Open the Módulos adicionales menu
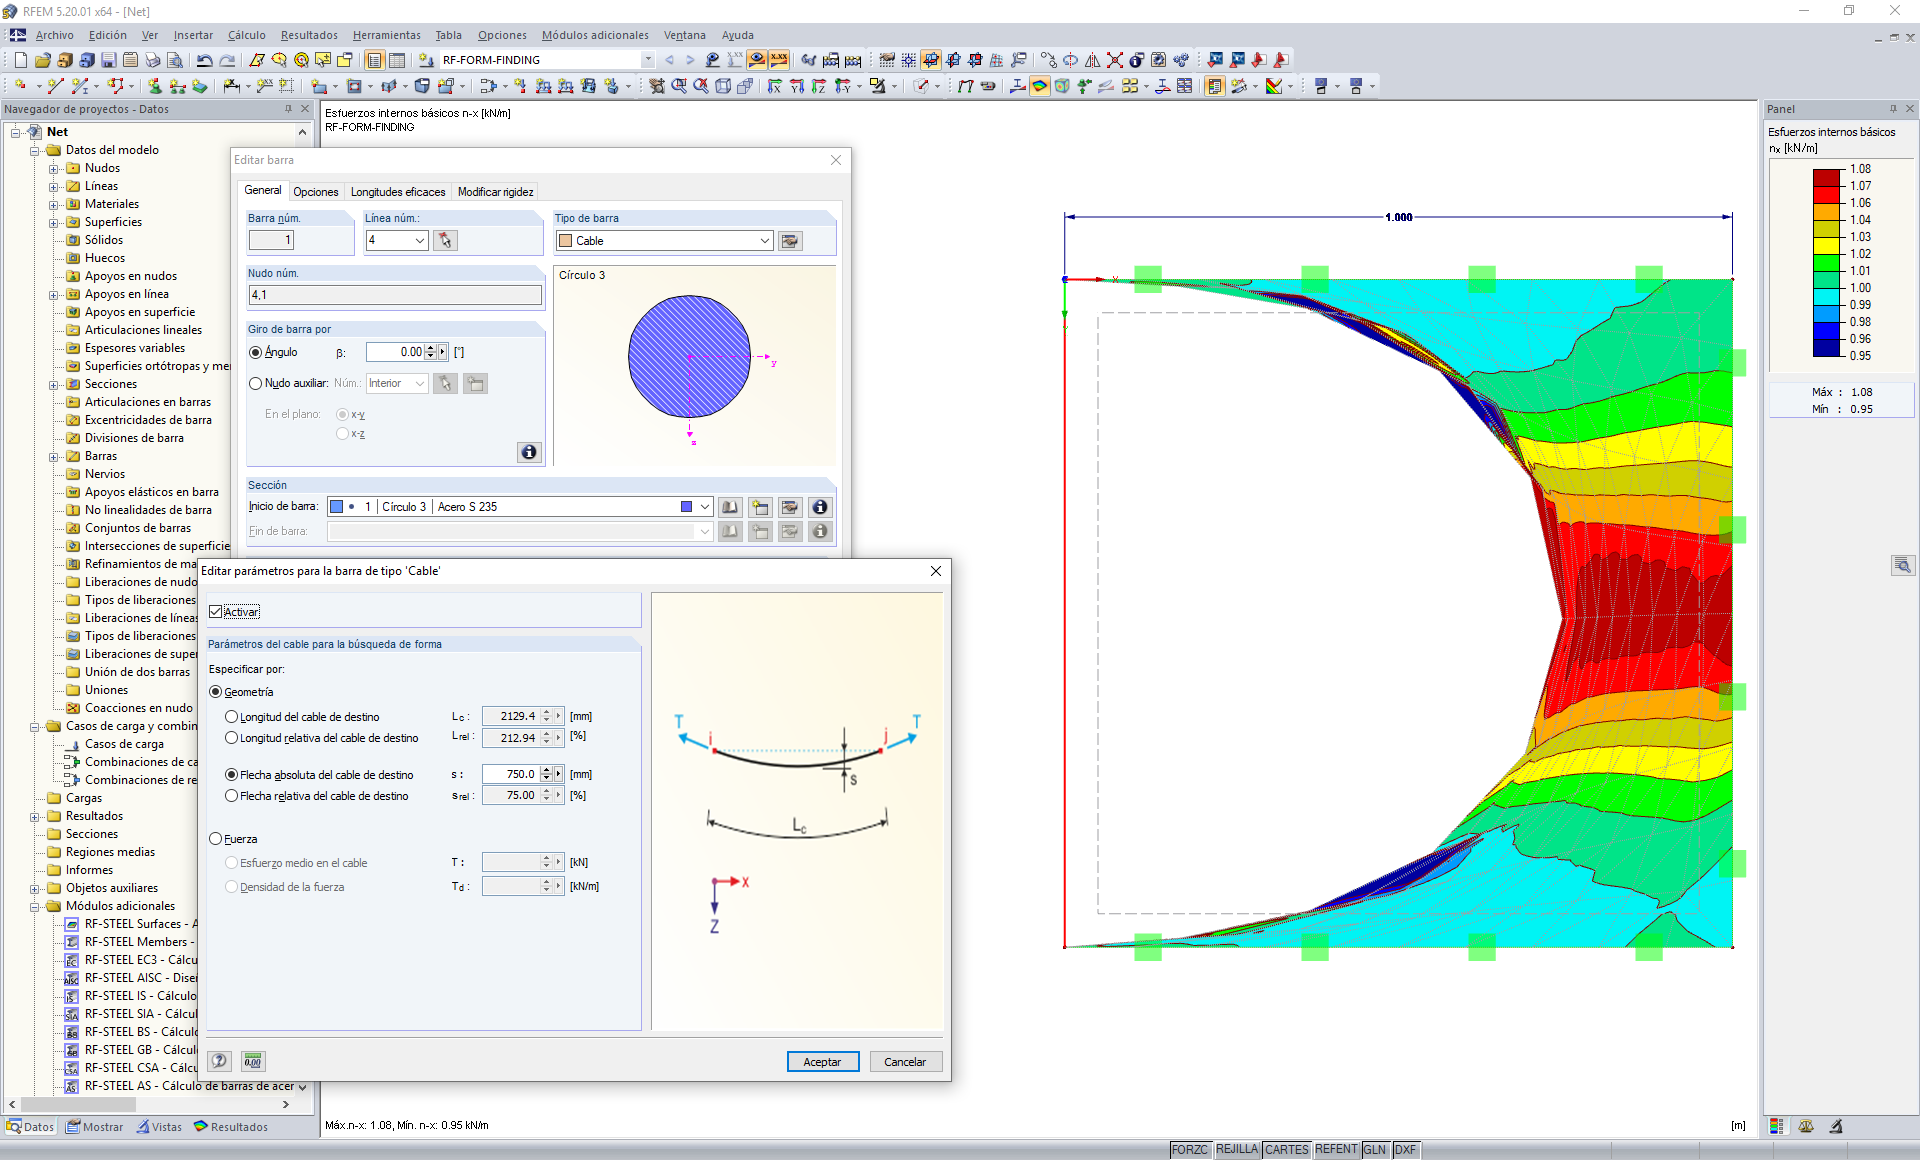The height and width of the screenshot is (1160, 1920). coord(595,35)
